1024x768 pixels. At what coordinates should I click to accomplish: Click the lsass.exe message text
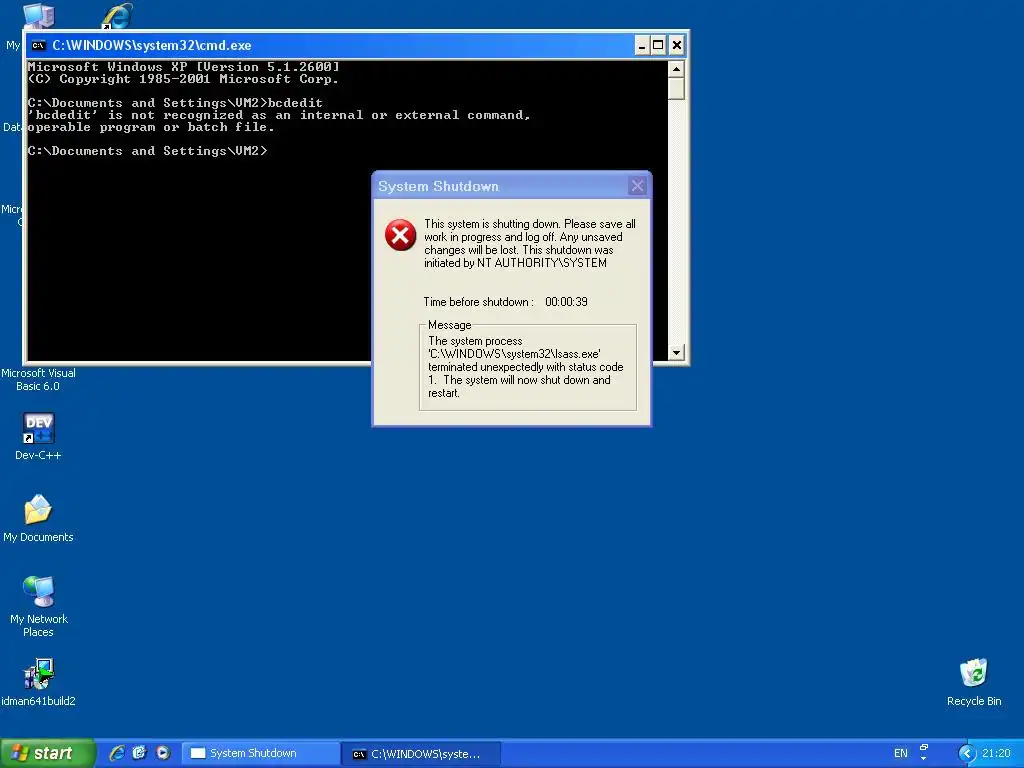click(x=526, y=367)
